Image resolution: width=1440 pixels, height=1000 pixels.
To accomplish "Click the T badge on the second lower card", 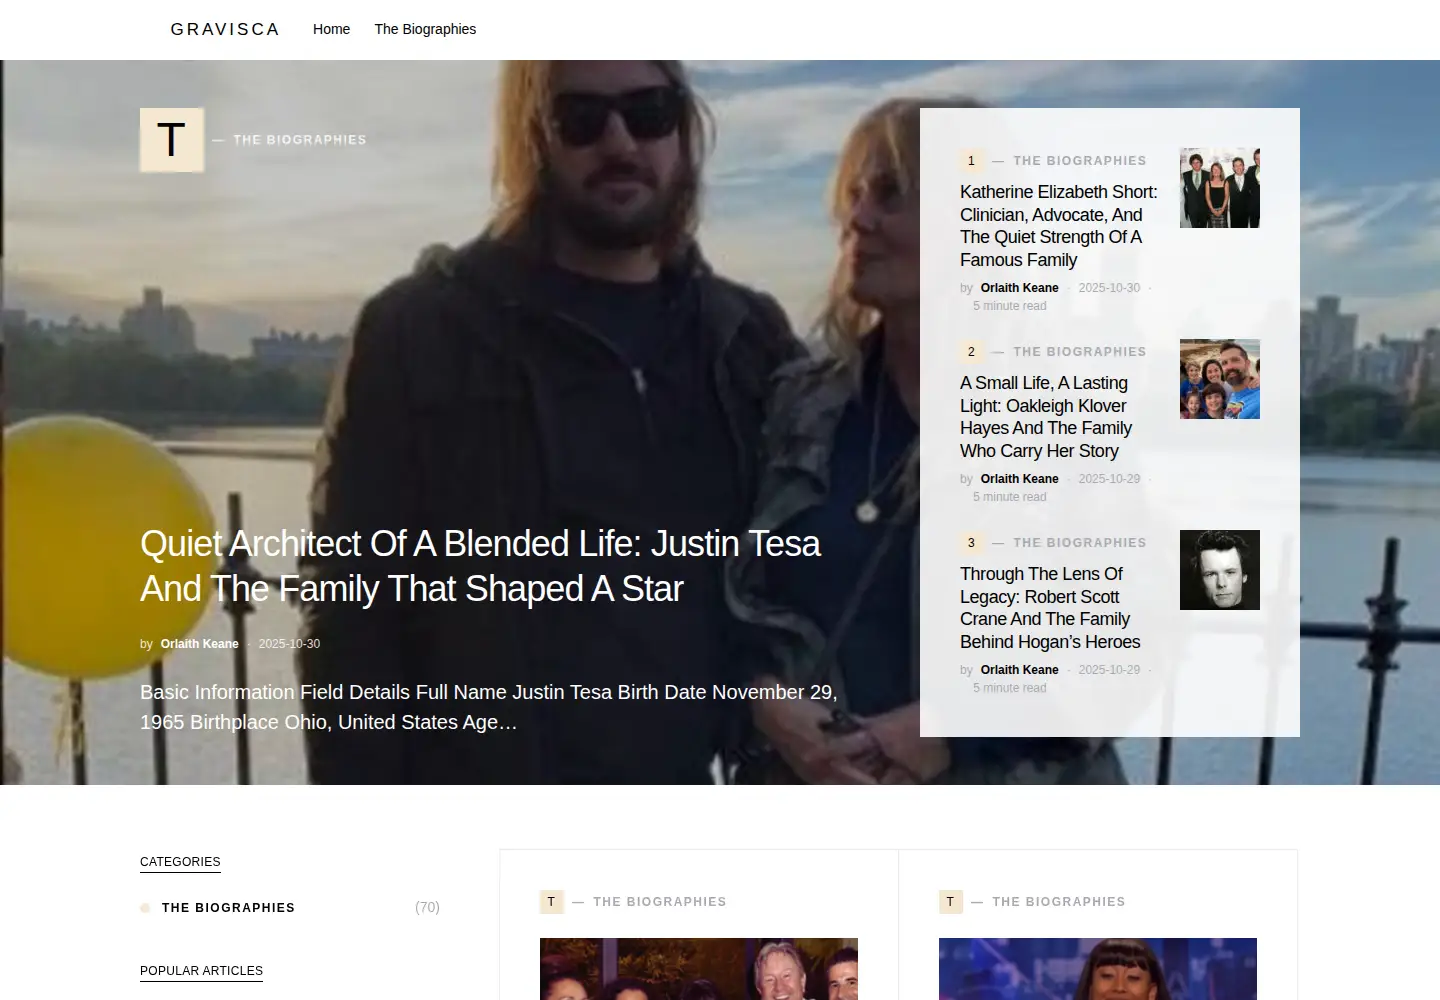I will coord(950,901).
